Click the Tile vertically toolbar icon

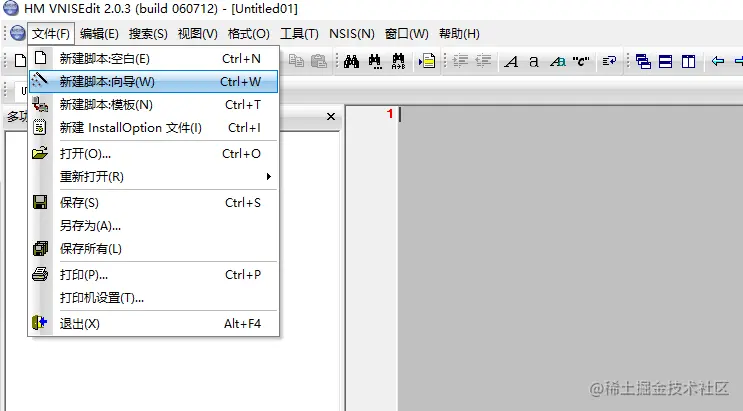pos(688,61)
